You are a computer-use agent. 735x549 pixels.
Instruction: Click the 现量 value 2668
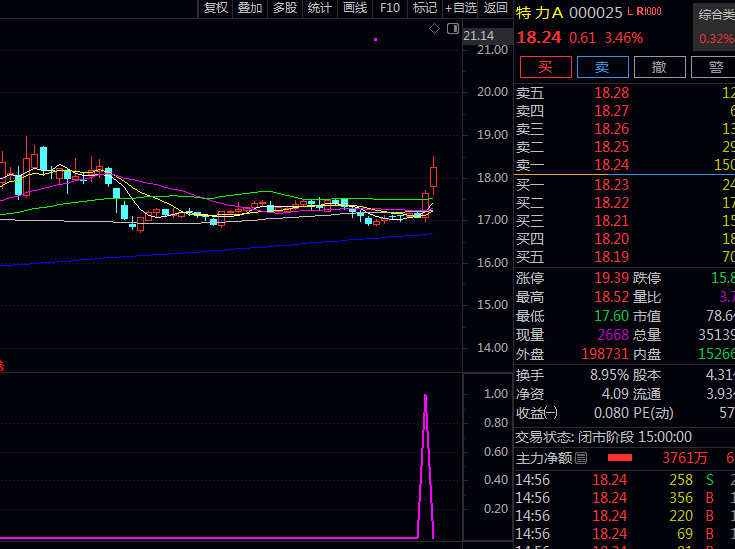click(x=613, y=335)
